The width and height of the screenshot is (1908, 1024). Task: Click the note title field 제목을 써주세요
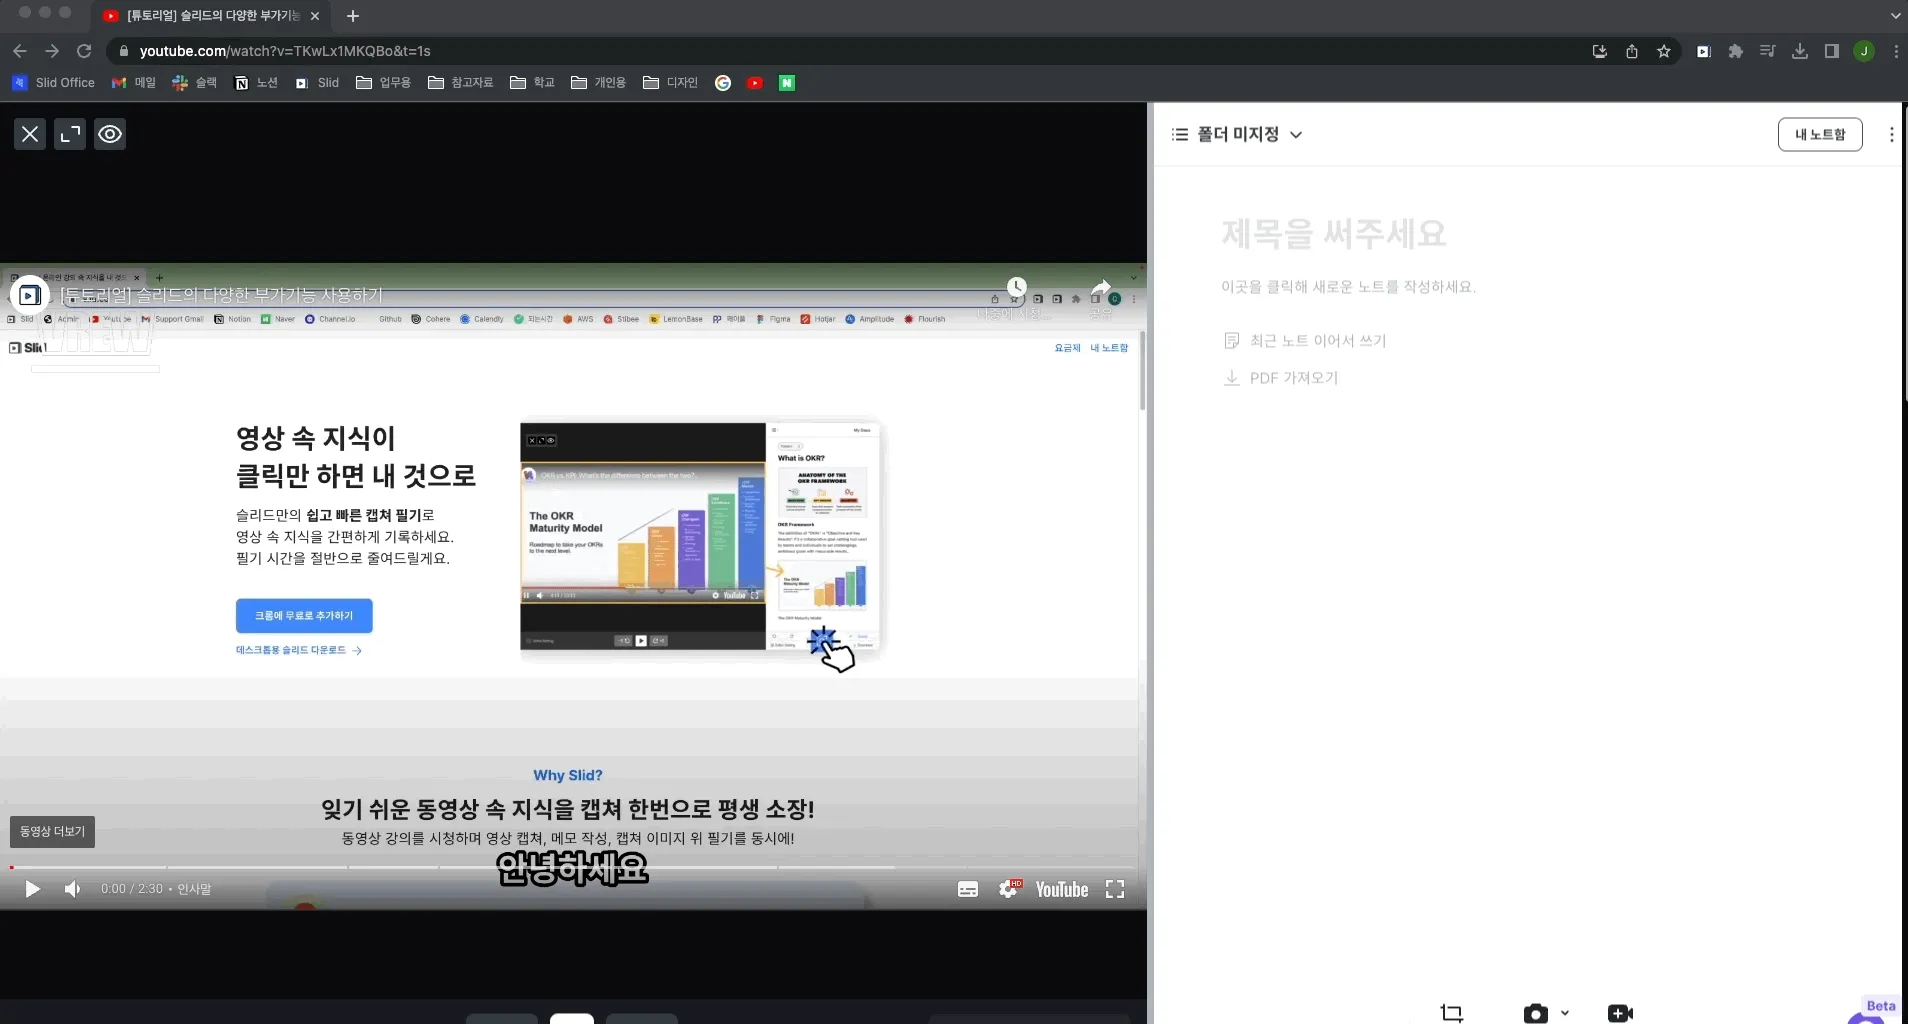[x=1334, y=234]
